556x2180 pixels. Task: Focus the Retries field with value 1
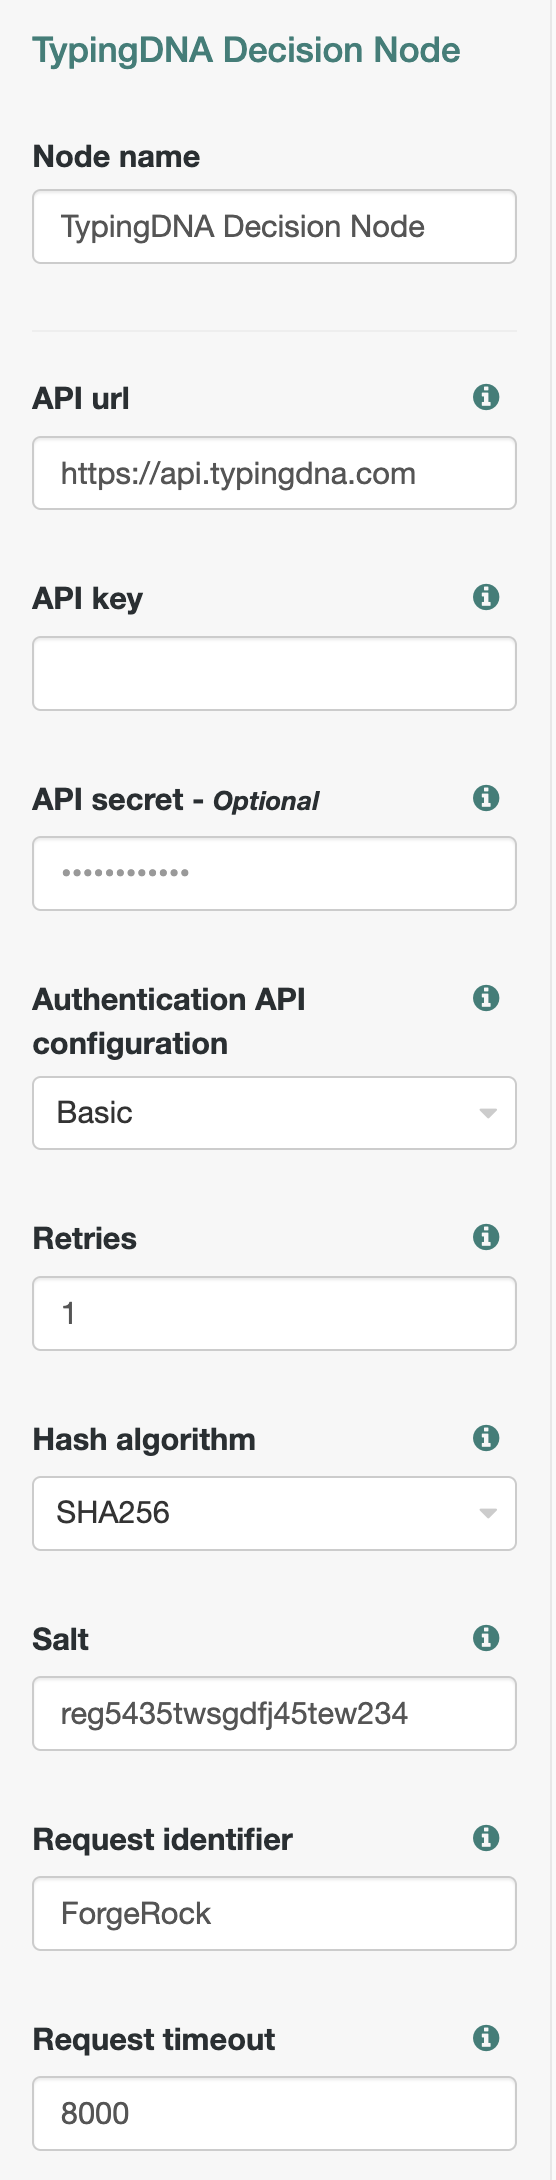[274, 1313]
